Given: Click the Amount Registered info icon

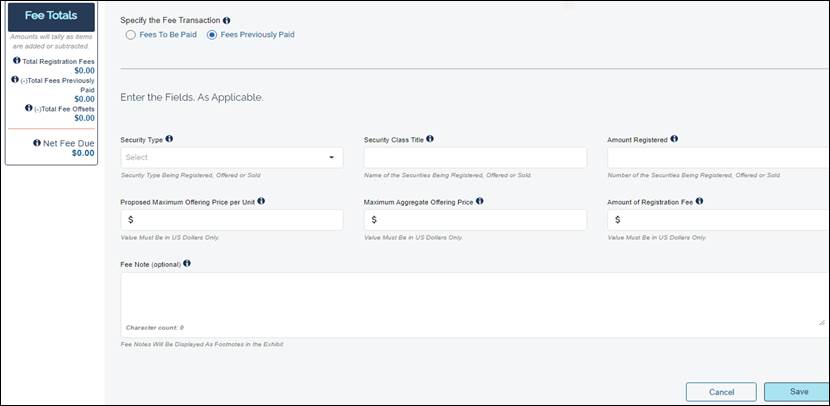Looking at the screenshot, I should (674, 139).
